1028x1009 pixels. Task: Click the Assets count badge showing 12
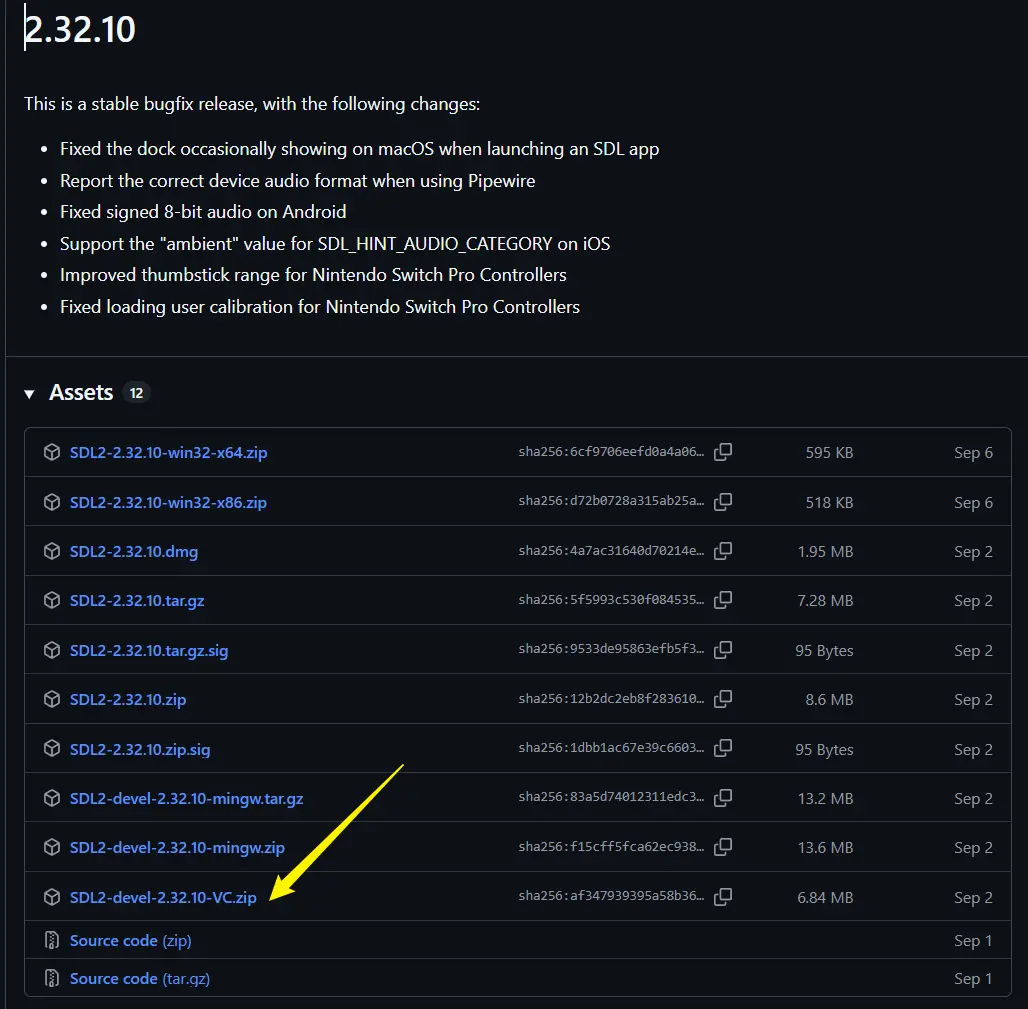click(136, 393)
